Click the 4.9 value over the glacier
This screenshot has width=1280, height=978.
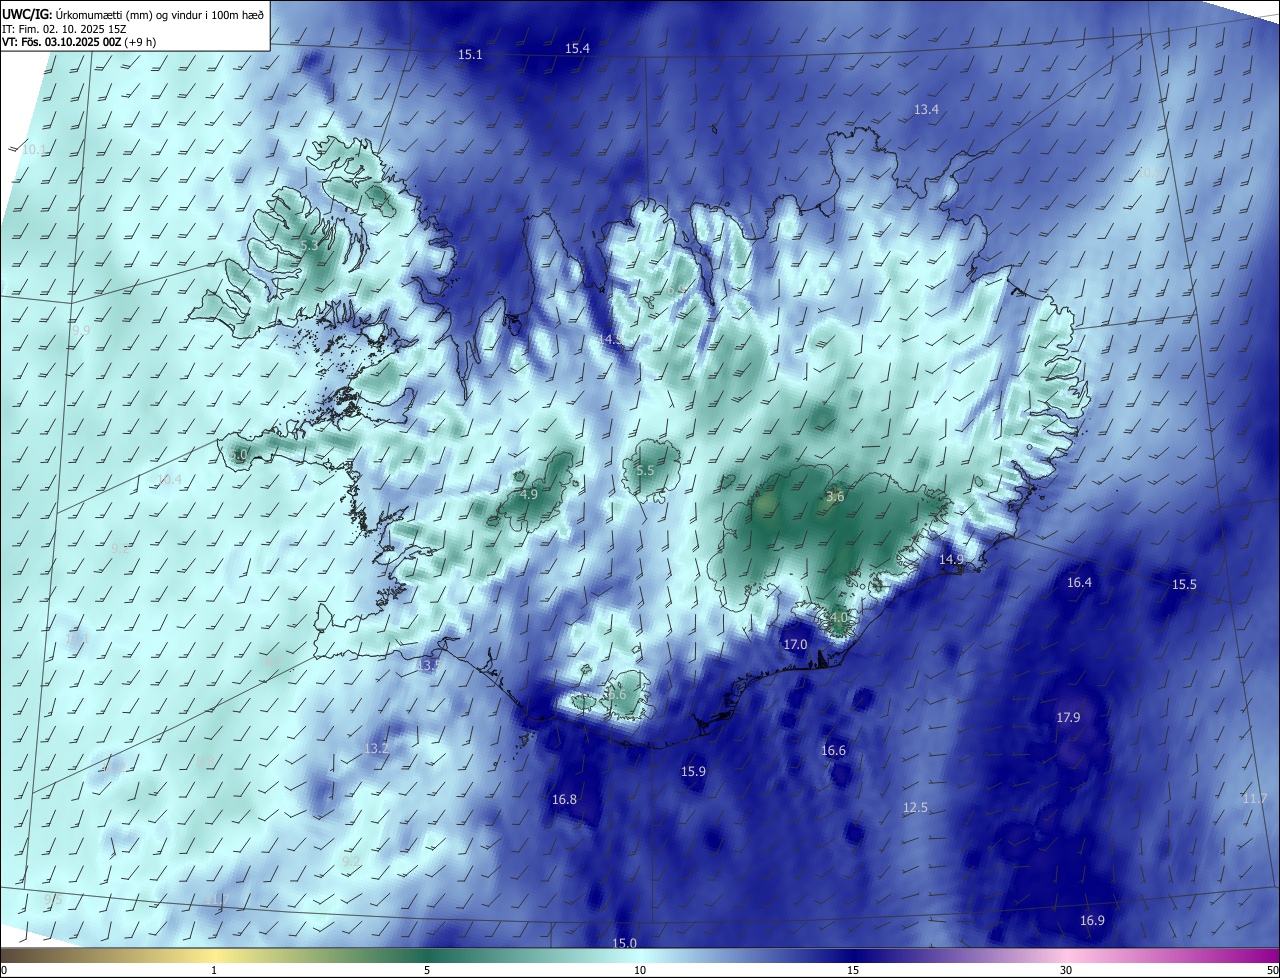(x=529, y=495)
